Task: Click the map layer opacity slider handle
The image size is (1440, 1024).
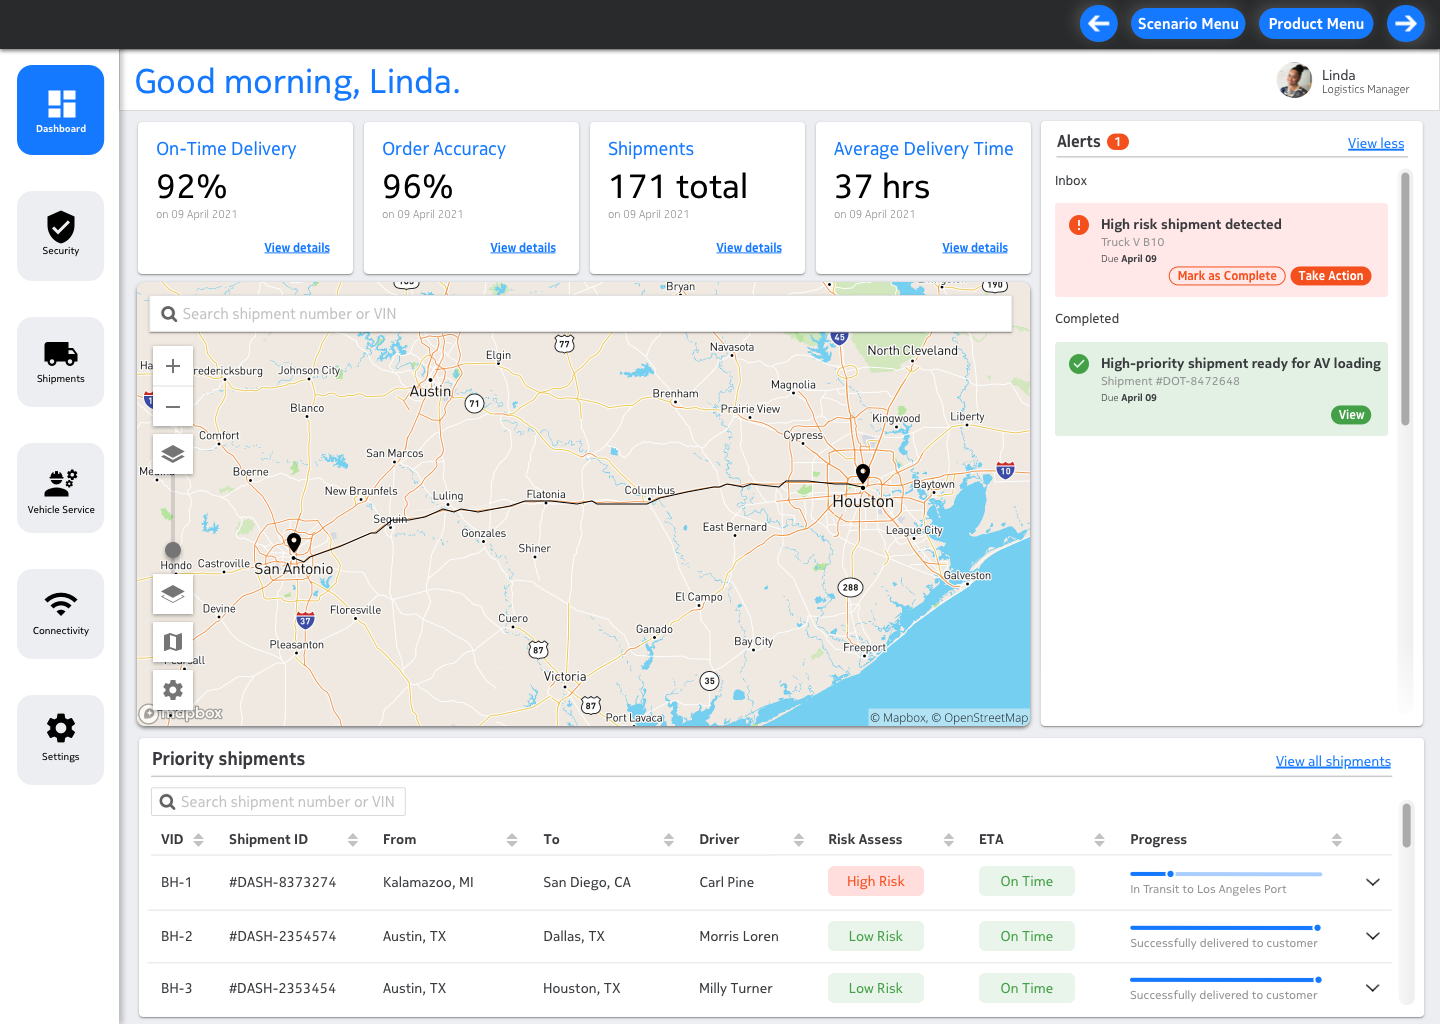Action: click(x=173, y=550)
